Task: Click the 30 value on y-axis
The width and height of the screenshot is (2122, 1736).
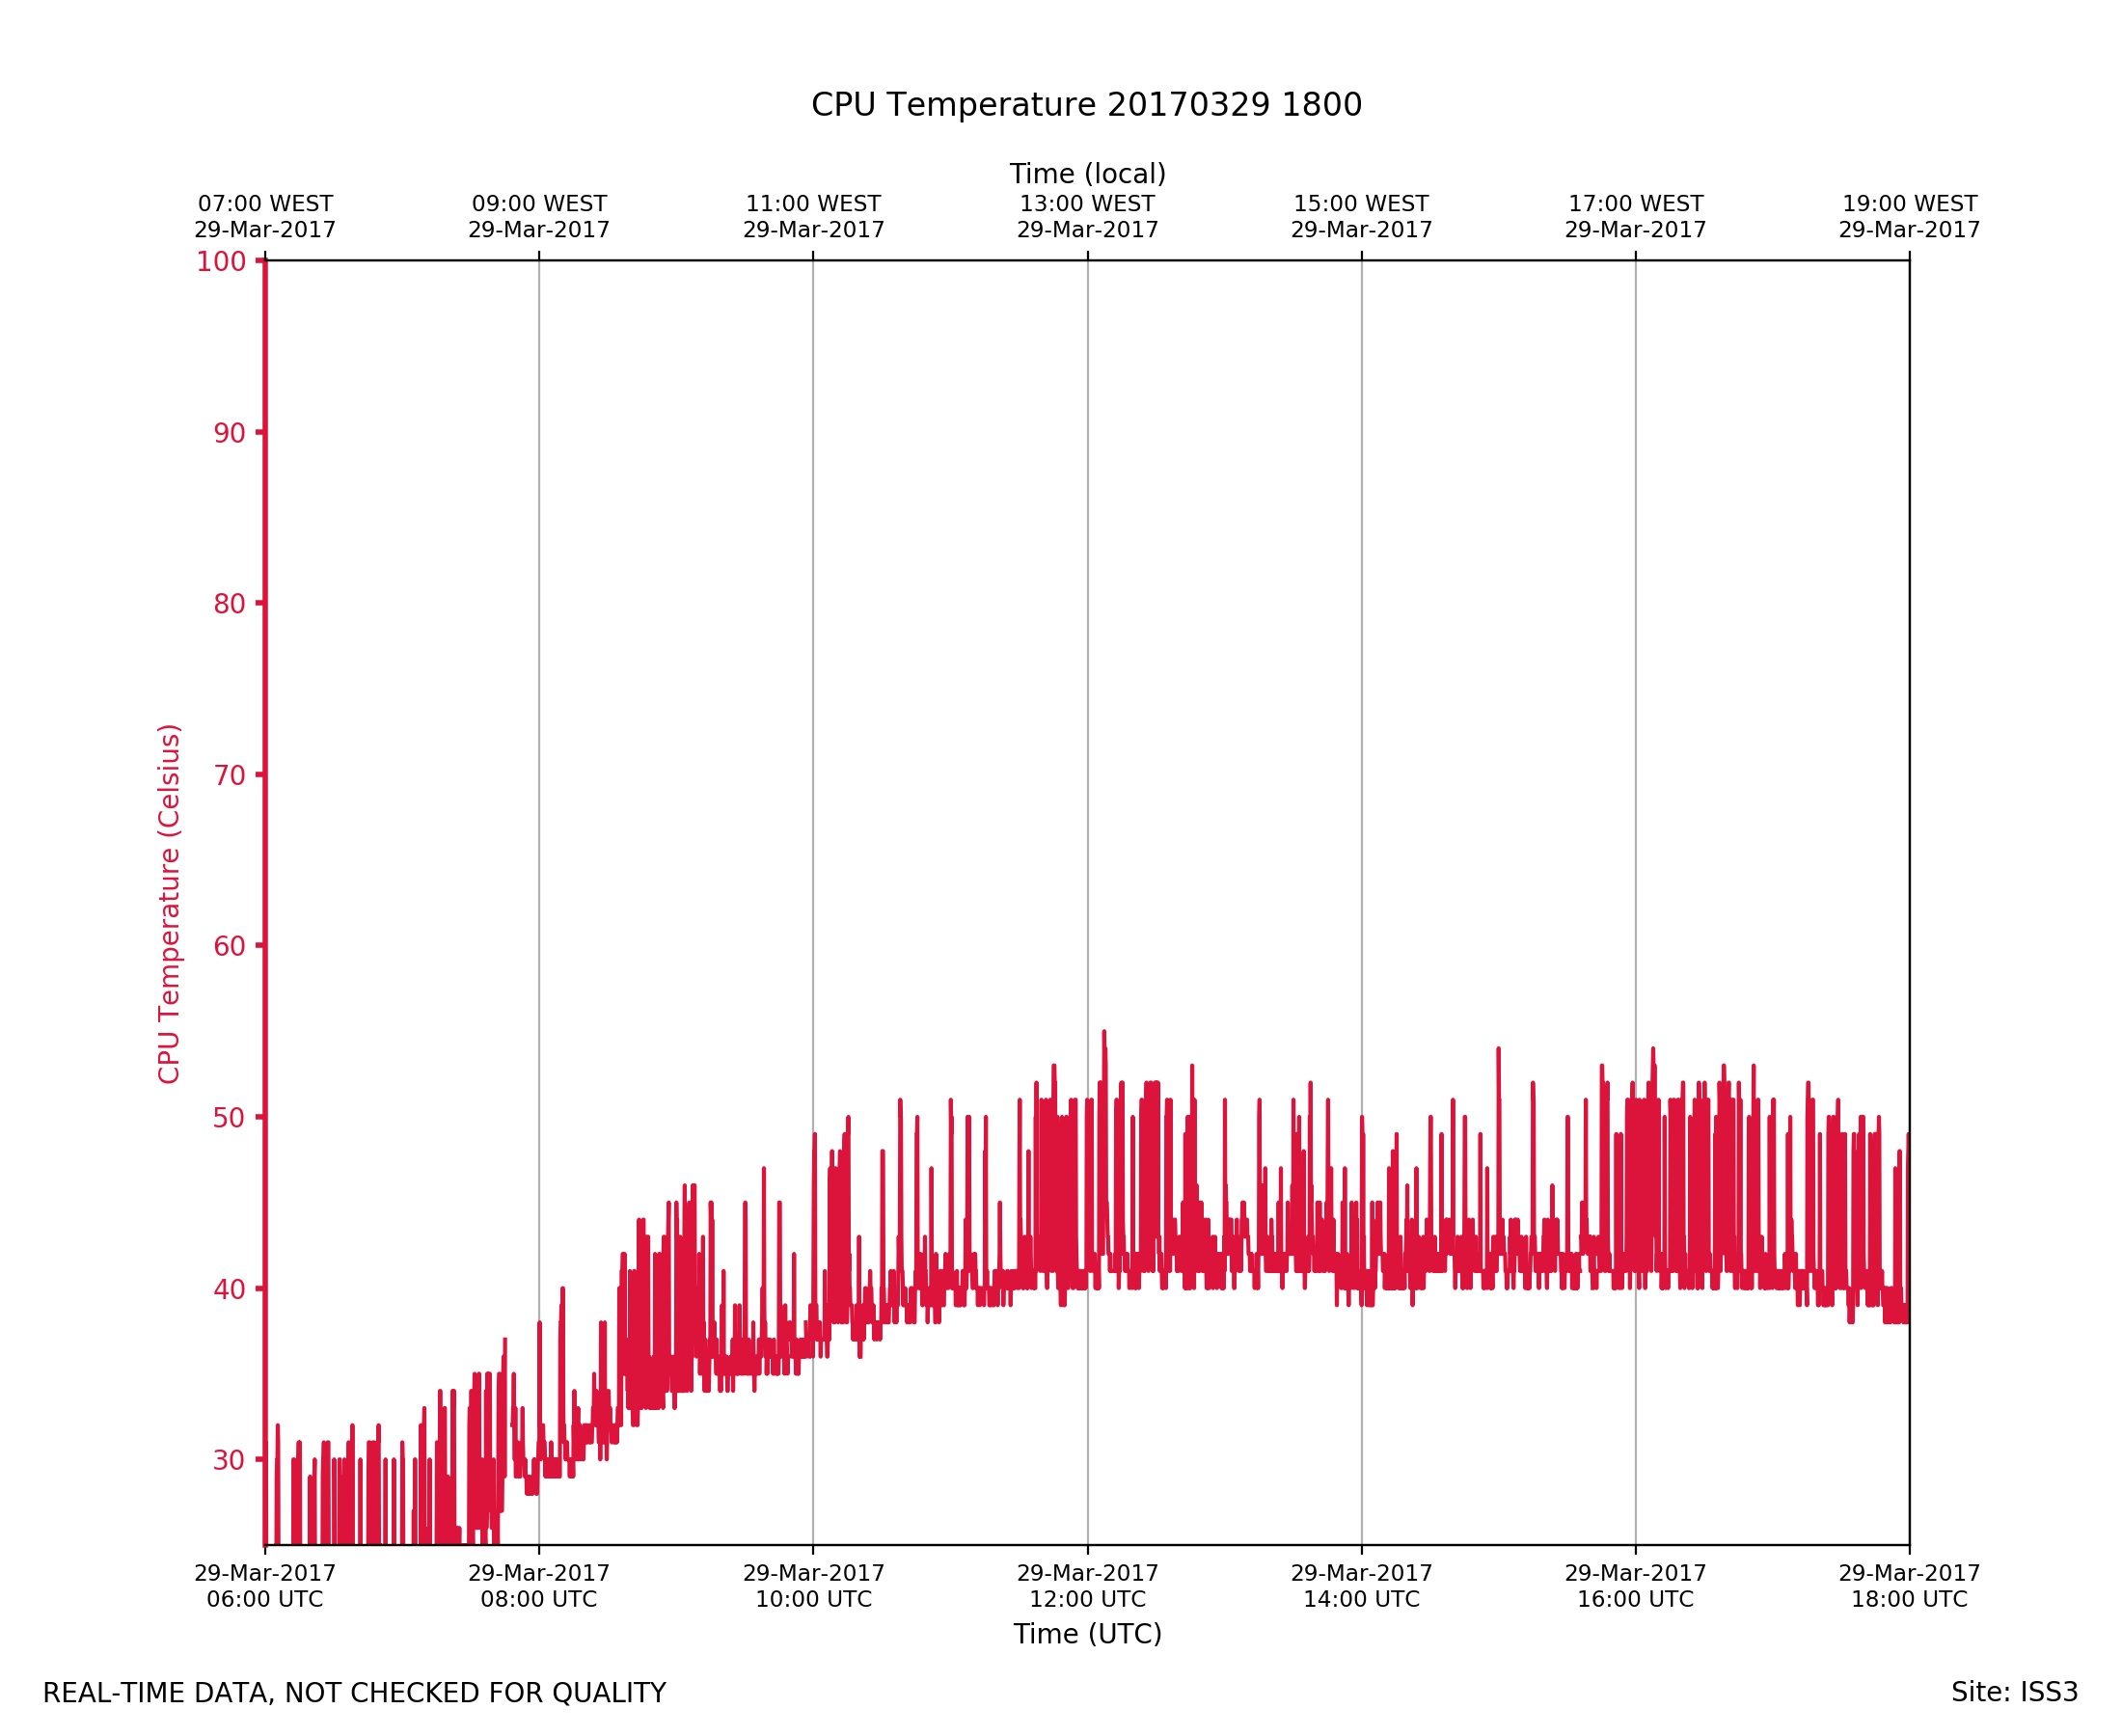Action: click(x=229, y=1460)
